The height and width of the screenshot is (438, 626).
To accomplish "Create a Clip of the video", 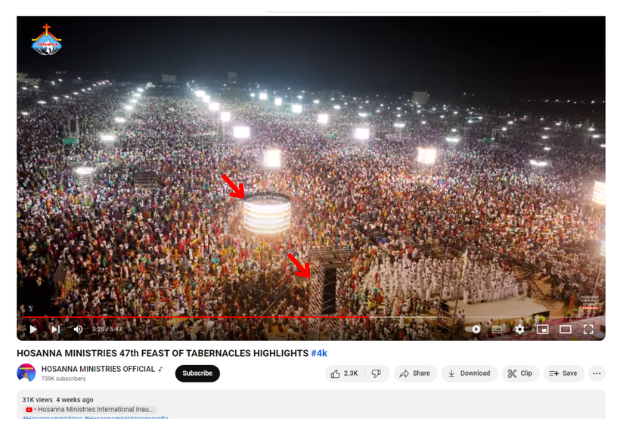I will pos(520,373).
